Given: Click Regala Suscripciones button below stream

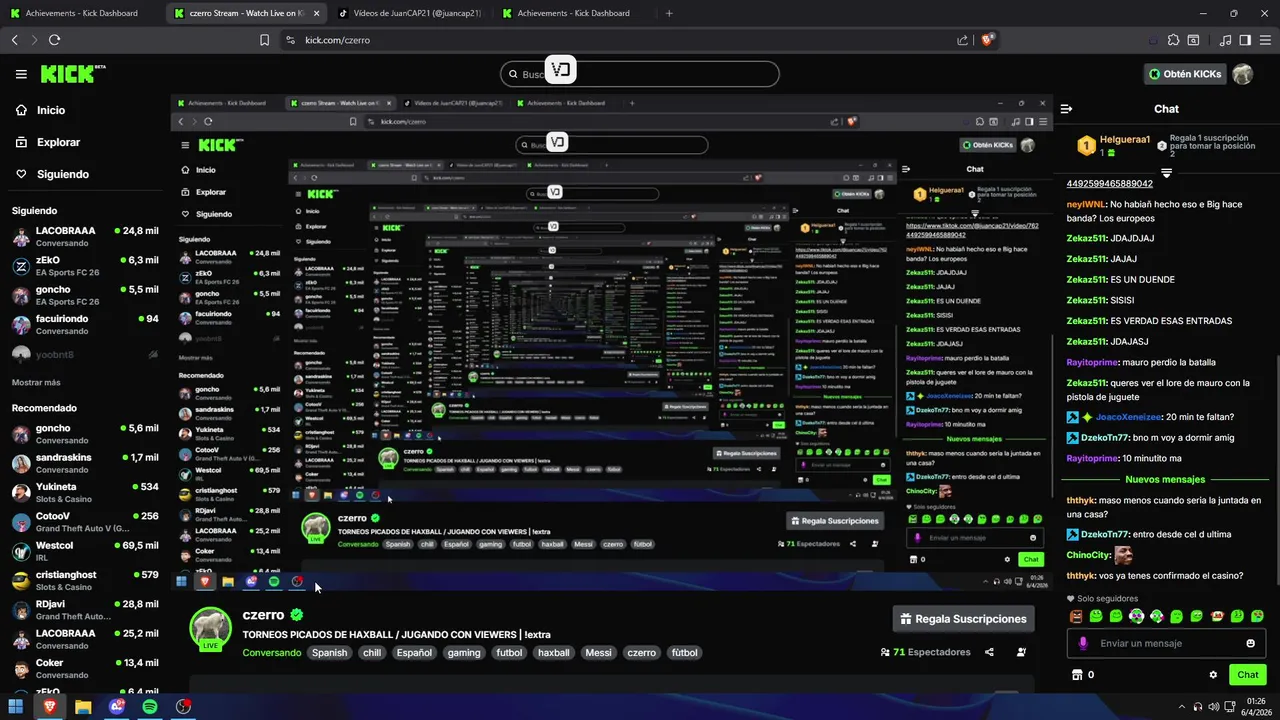Looking at the screenshot, I should click(x=963, y=619).
